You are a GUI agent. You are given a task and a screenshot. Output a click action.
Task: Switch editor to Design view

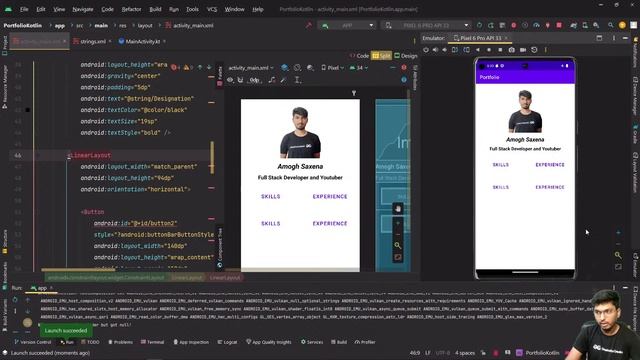pyautogui.click(x=405, y=56)
